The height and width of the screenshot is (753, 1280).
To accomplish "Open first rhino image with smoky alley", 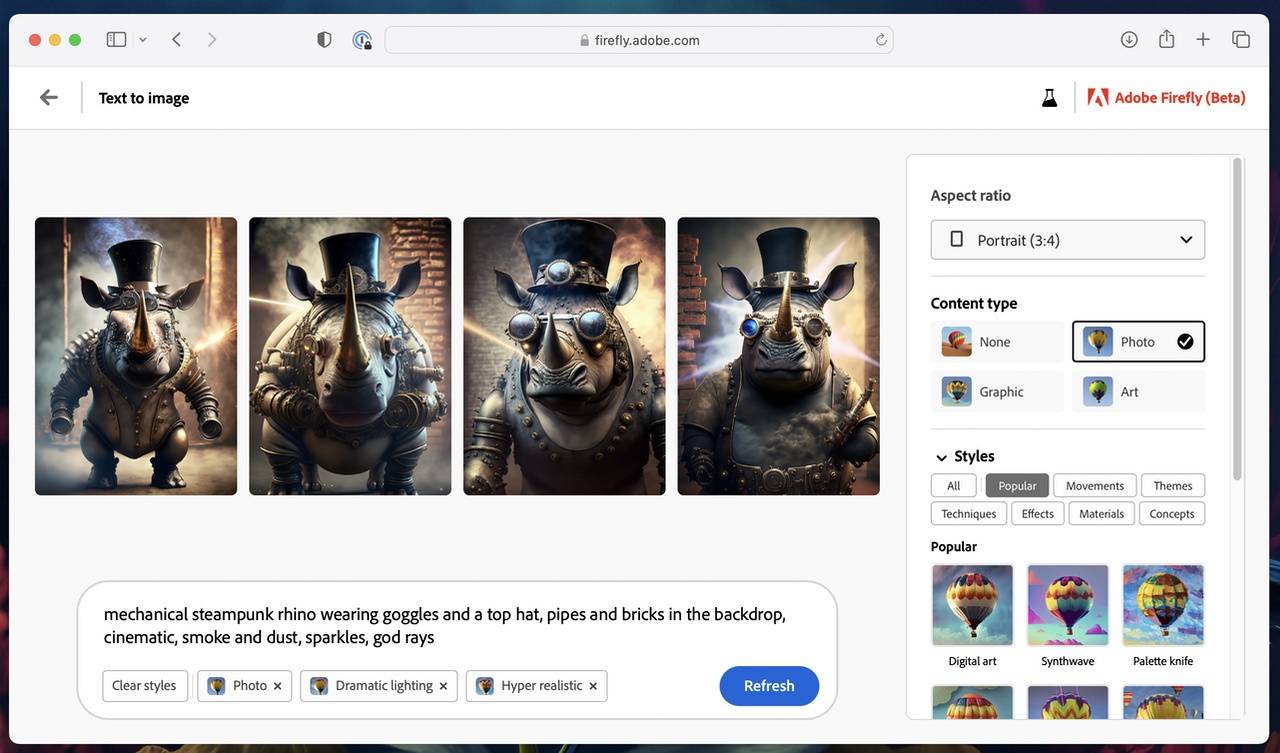I will click(136, 356).
